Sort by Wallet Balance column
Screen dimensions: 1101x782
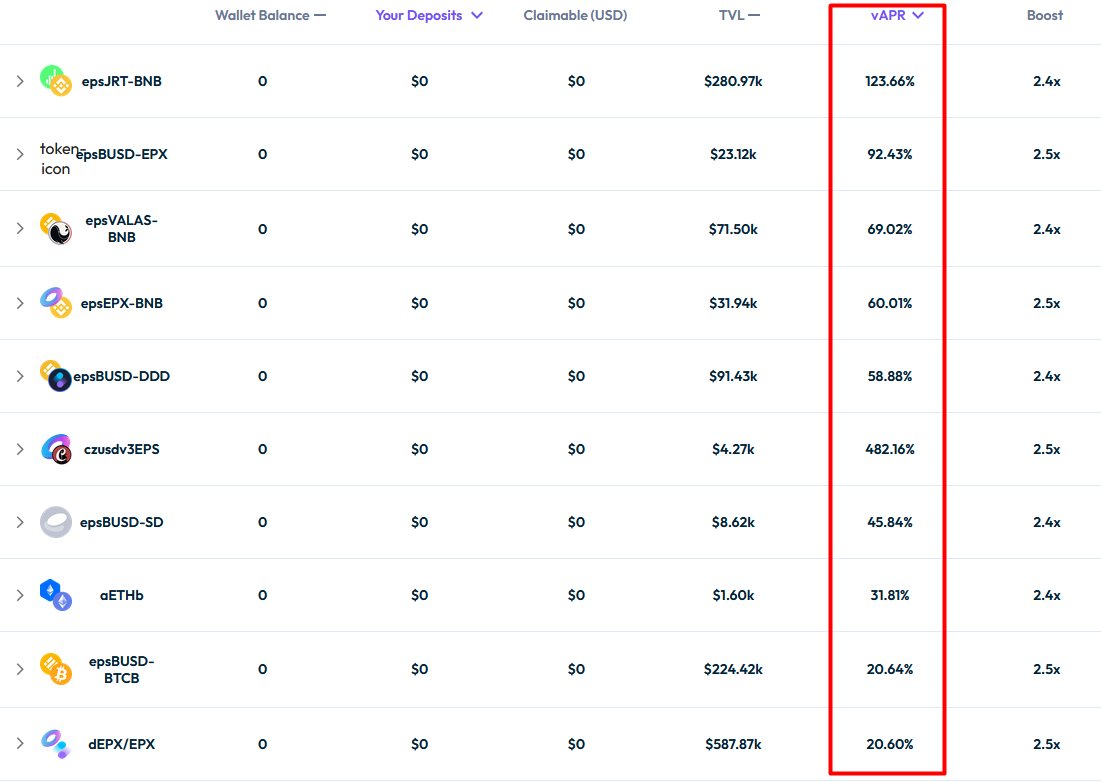click(x=270, y=15)
